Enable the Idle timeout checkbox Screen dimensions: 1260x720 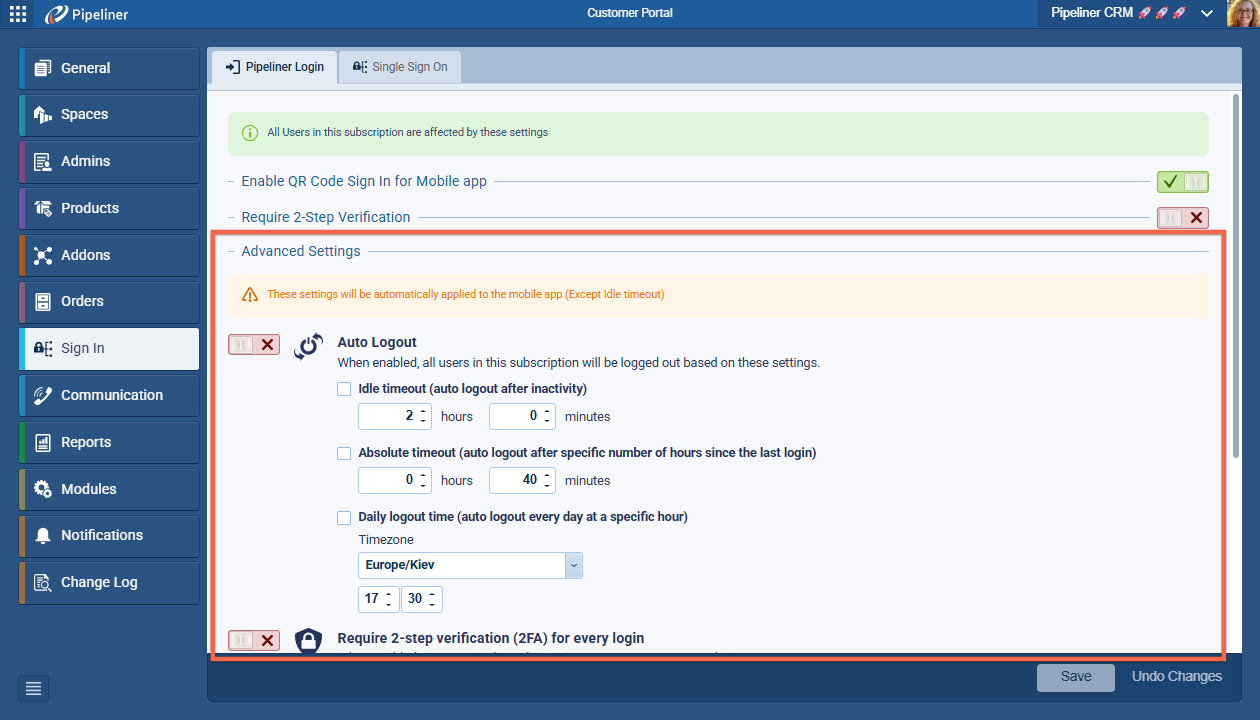click(x=344, y=388)
